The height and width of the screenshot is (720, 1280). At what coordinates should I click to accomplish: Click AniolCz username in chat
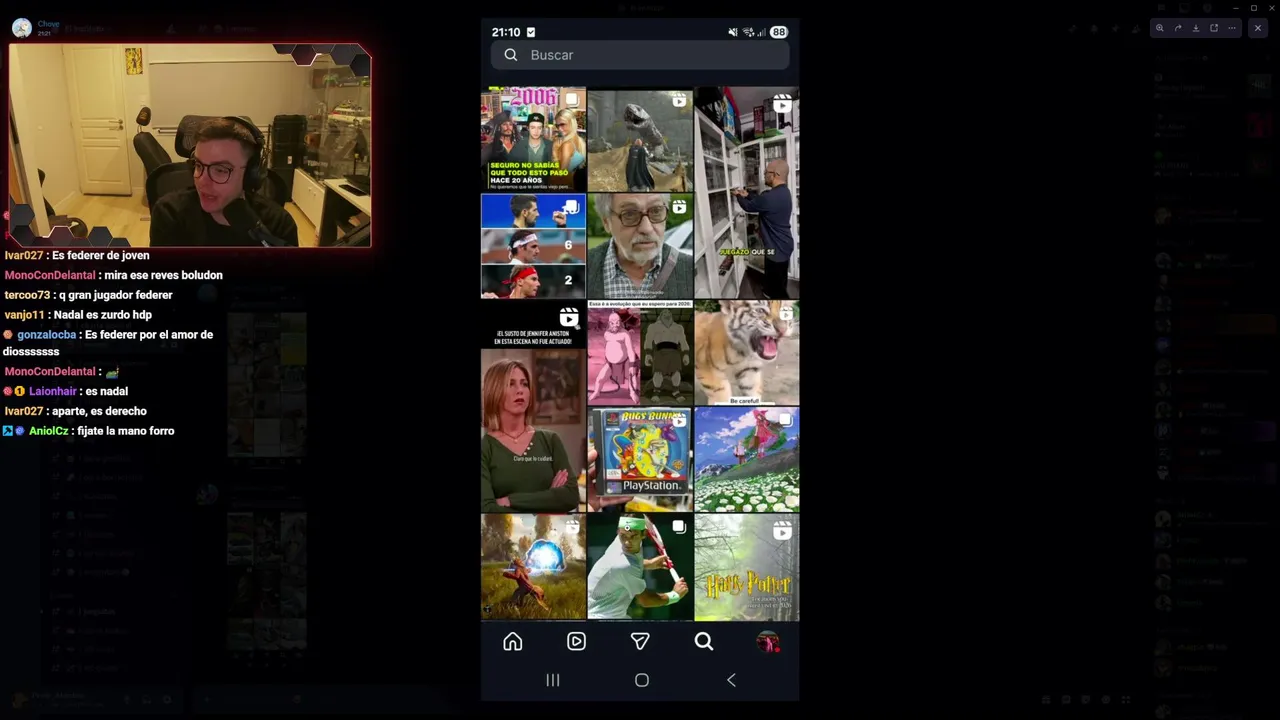click(x=48, y=431)
